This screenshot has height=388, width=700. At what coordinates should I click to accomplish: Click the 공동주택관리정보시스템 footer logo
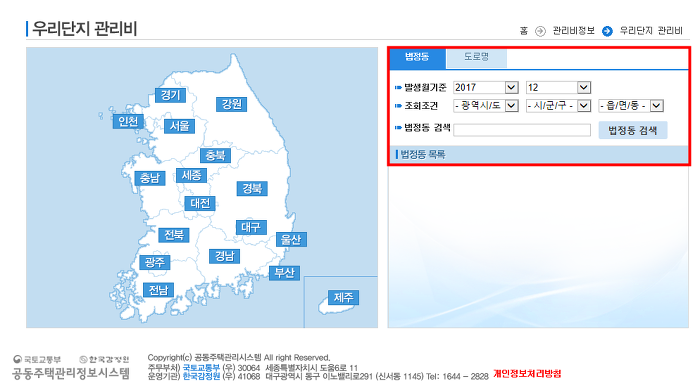[x=71, y=373]
